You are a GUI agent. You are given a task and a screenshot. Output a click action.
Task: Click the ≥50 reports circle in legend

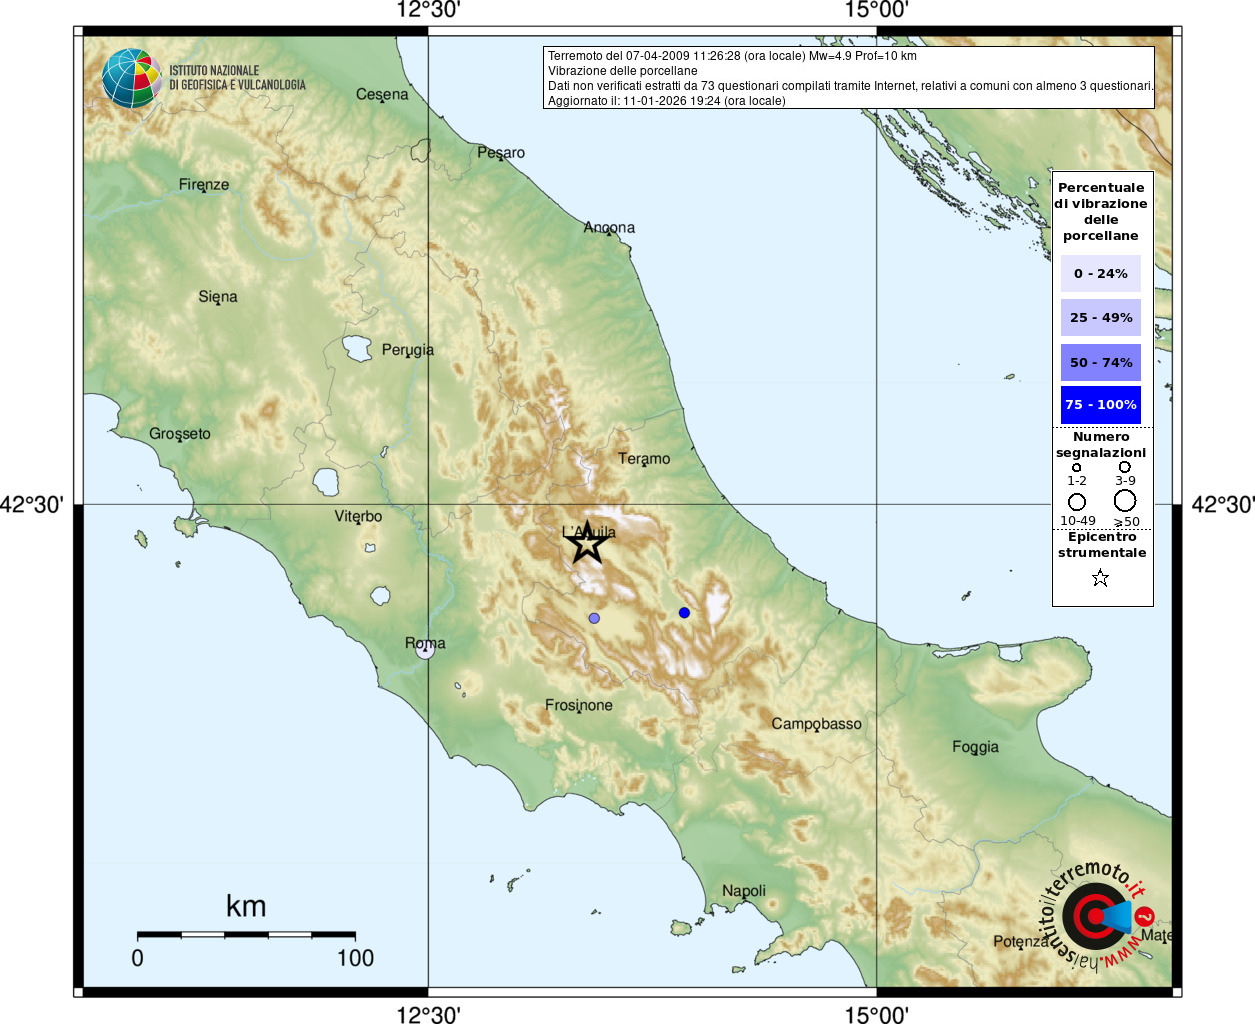pos(1125,500)
